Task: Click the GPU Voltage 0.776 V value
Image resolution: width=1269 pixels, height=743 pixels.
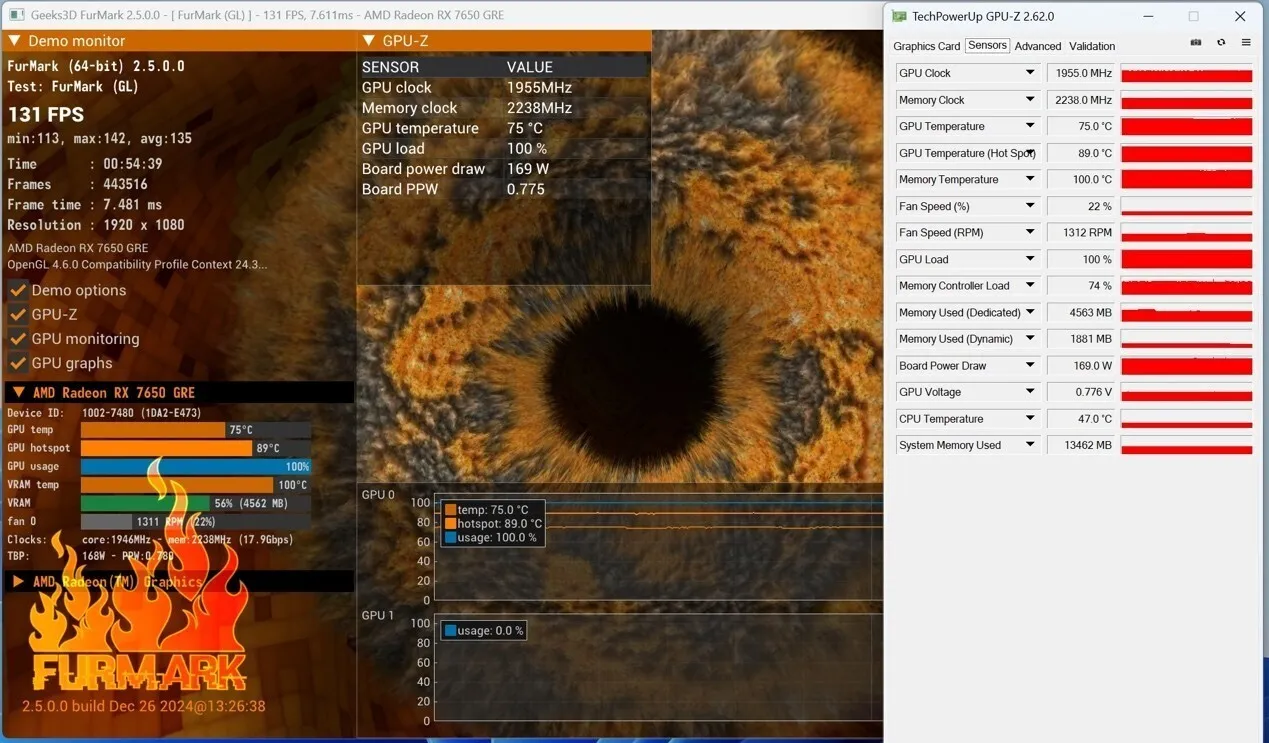Action: [1081, 392]
